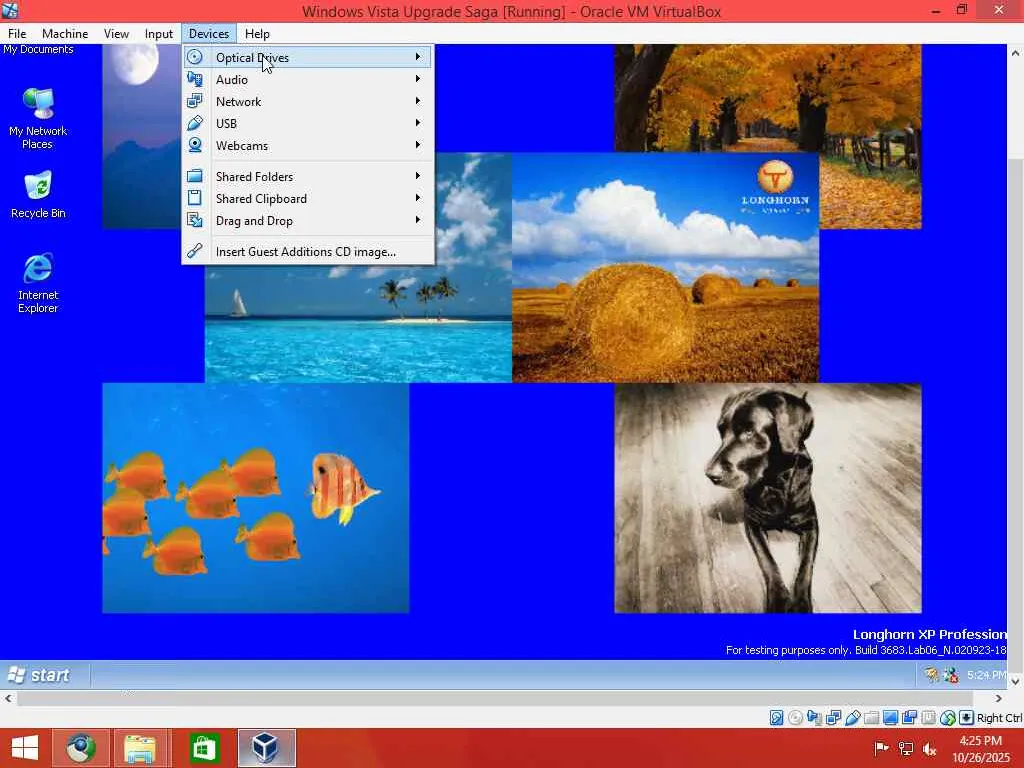Select the My Documents desktop label

point(38,50)
